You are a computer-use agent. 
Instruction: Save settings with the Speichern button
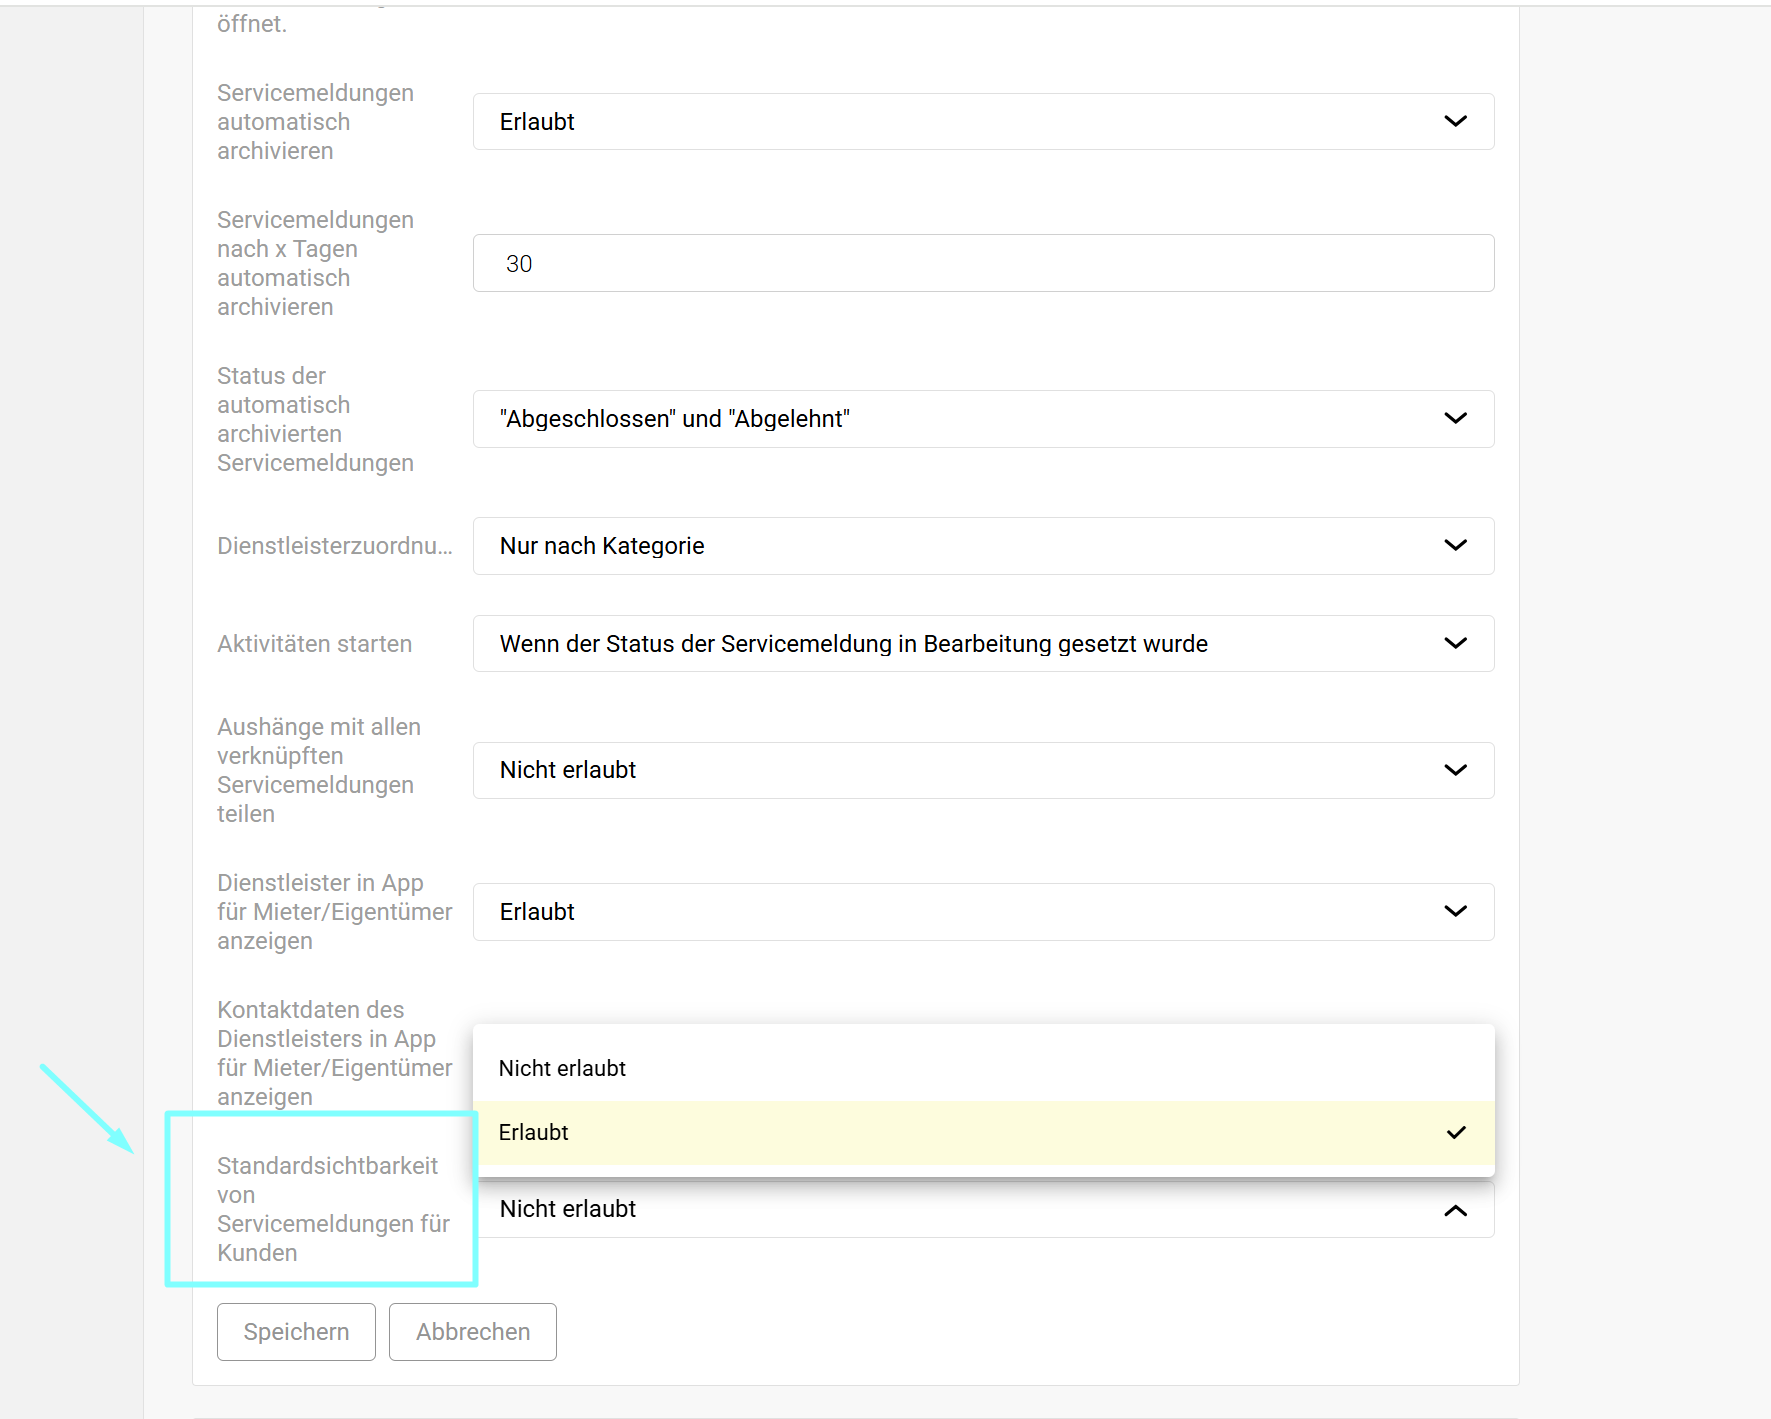click(296, 1332)
